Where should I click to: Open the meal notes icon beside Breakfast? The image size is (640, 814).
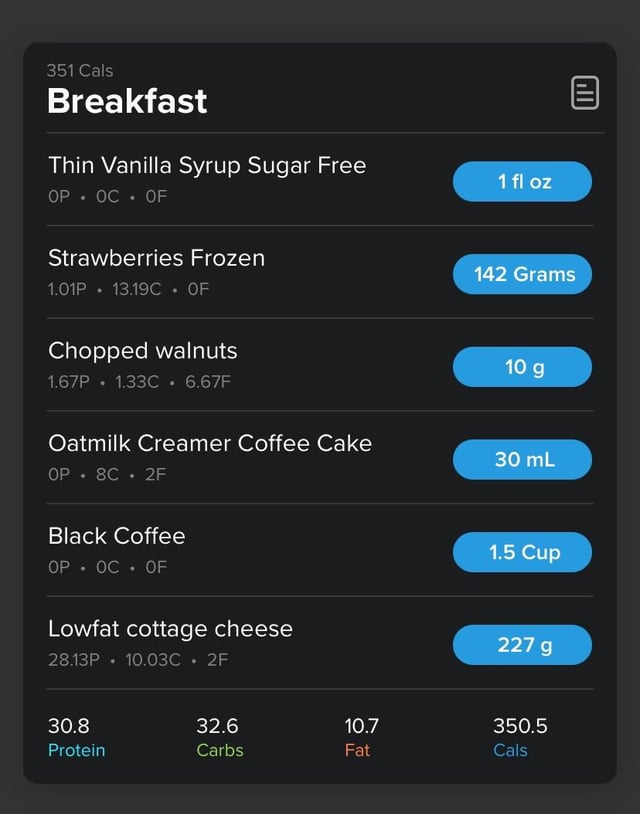pyautogui.click(x=585, y=93)
